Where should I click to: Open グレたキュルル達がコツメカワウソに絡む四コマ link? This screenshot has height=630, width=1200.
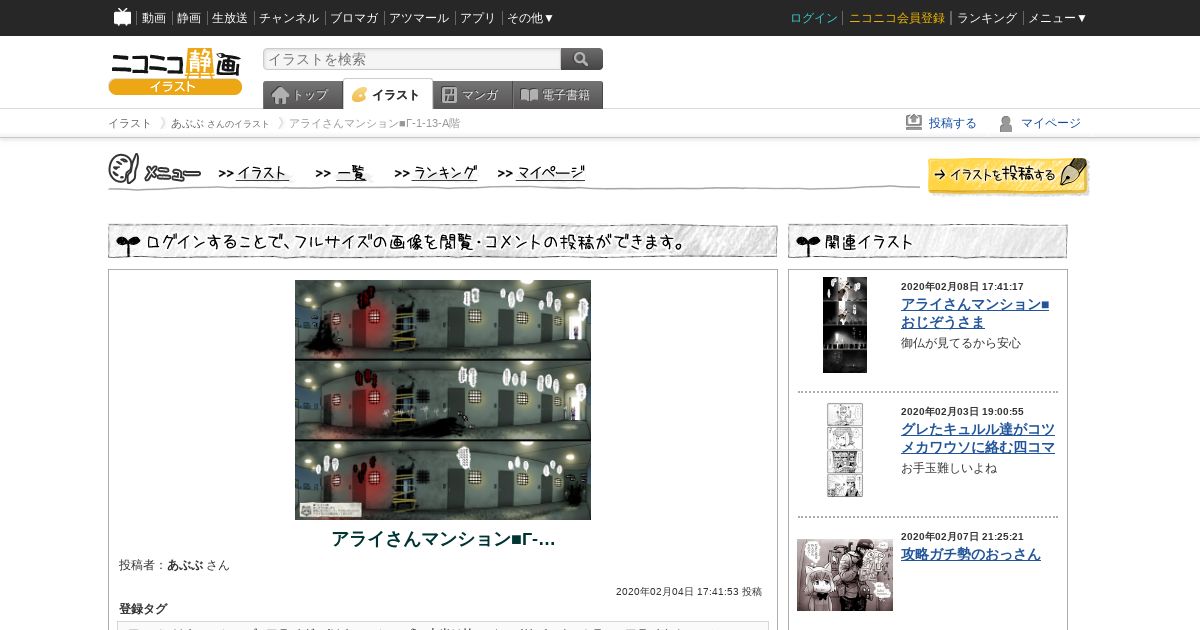[978, 438]
